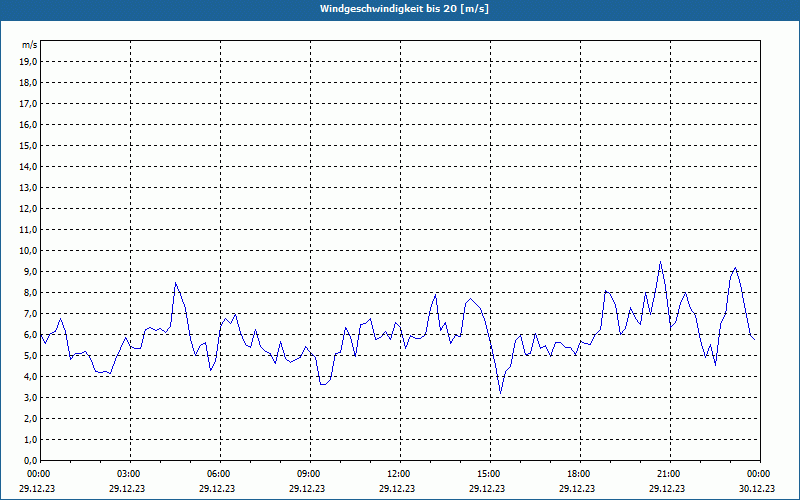Click the chart title Windgeschwindigkeit bis 20 [m/s]

point(404,9)
